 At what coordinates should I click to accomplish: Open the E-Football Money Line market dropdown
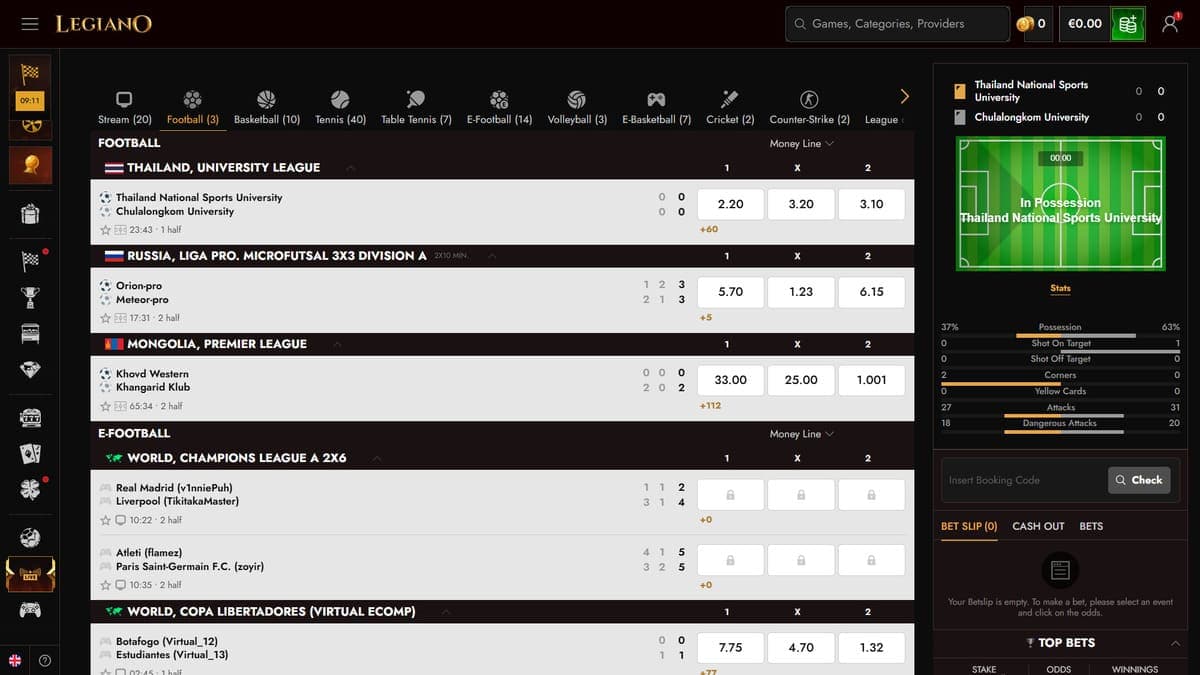(801, 434)
